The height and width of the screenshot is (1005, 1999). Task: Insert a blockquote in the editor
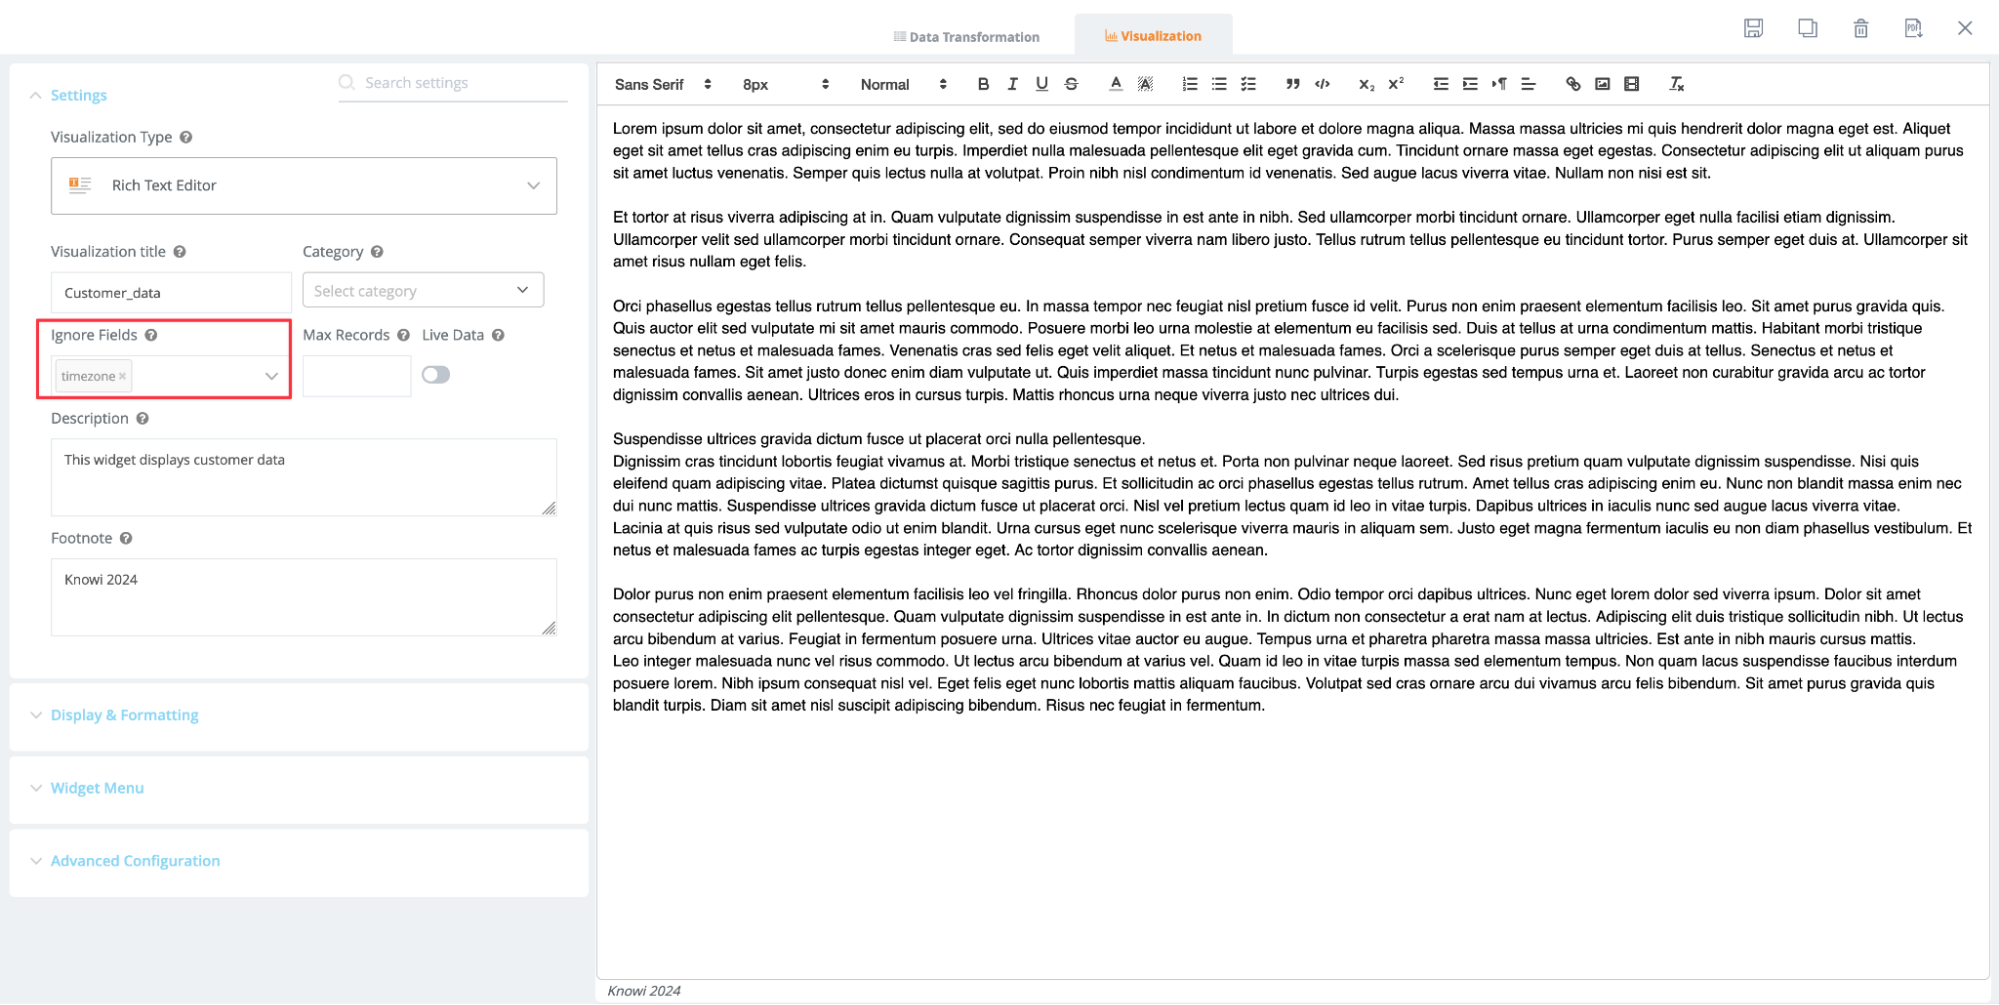1292,84
